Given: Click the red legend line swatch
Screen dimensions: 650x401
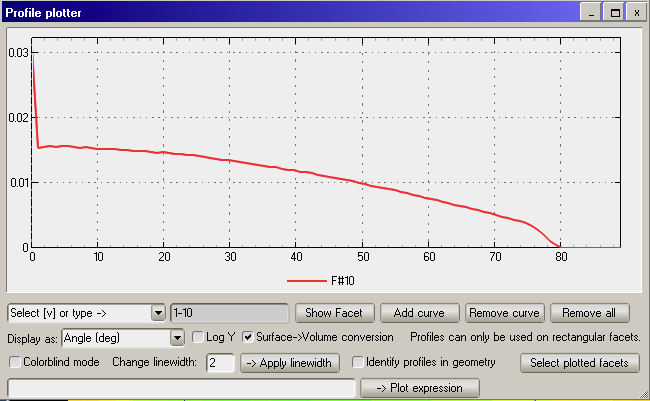Looking at the screenshot, I should click(x=306, y=282).
